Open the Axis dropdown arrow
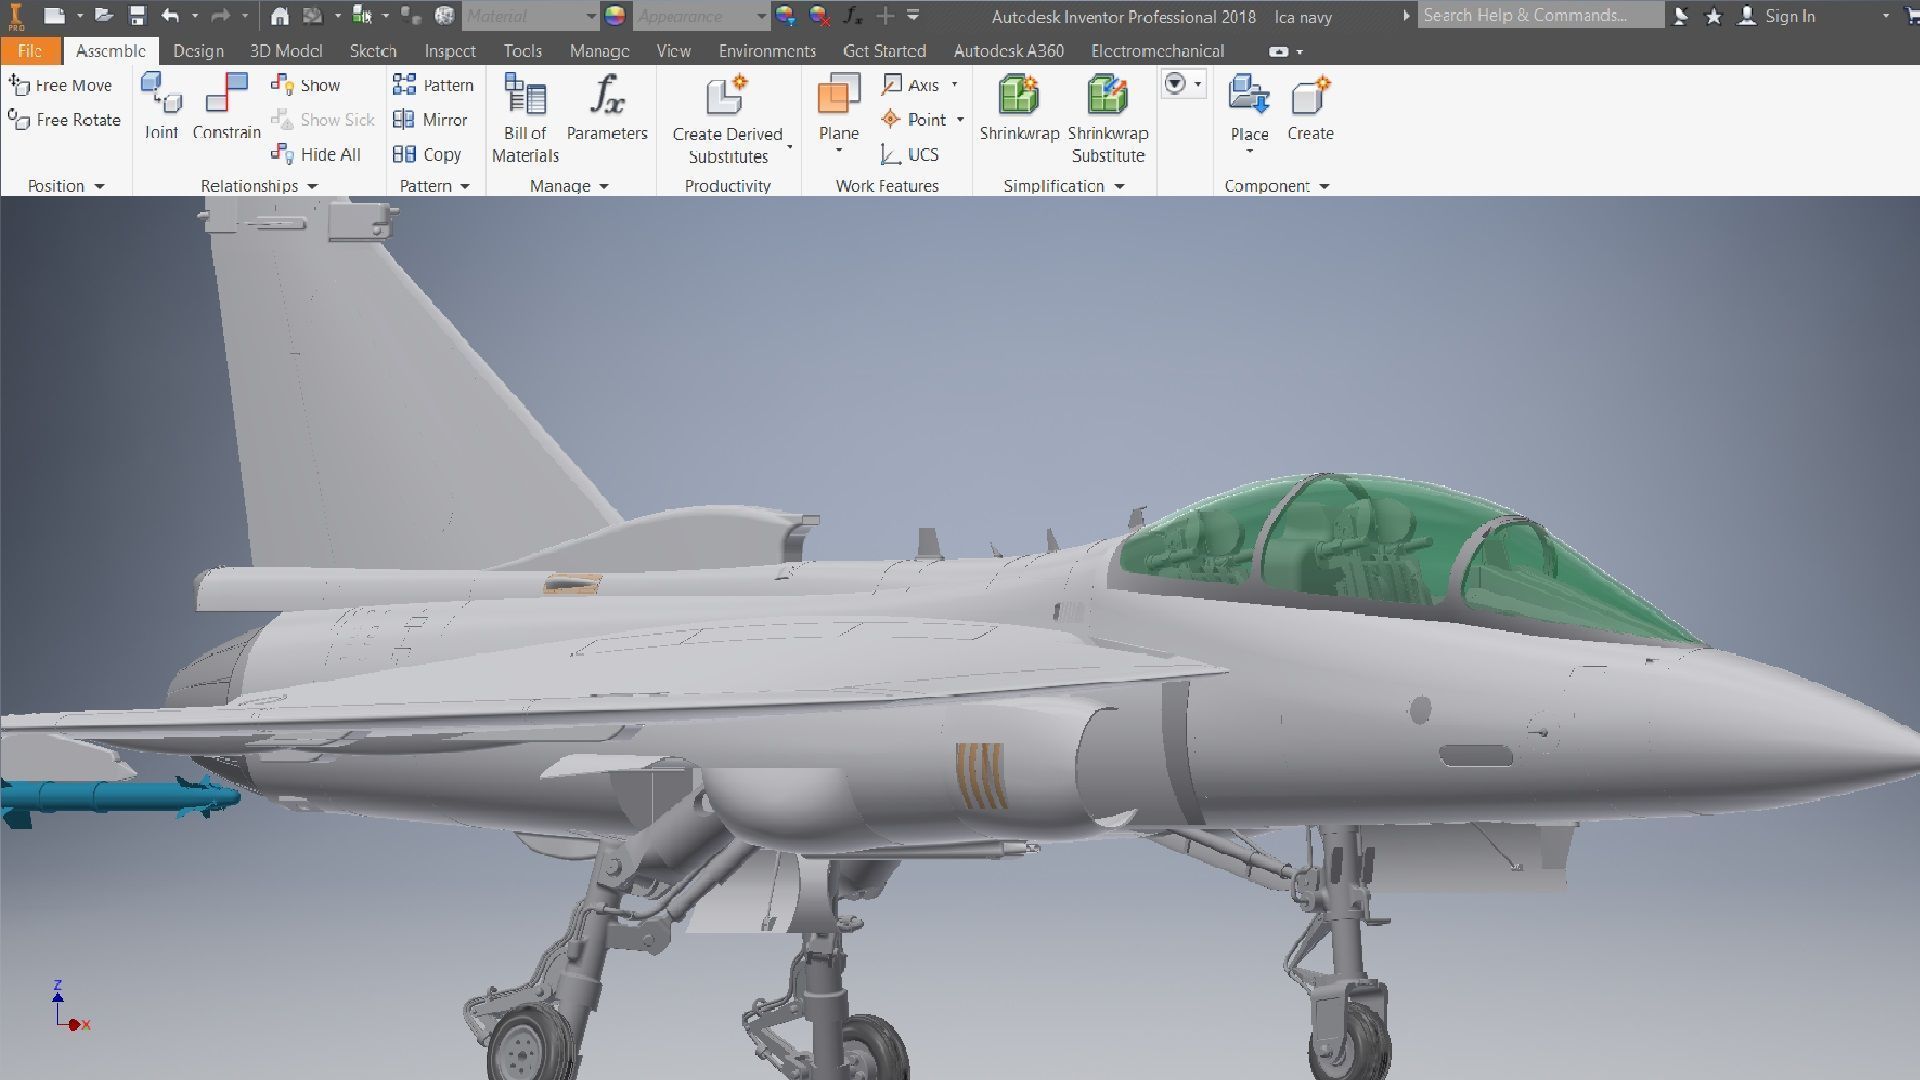The image size is (1920, 1080). (955, 85)
